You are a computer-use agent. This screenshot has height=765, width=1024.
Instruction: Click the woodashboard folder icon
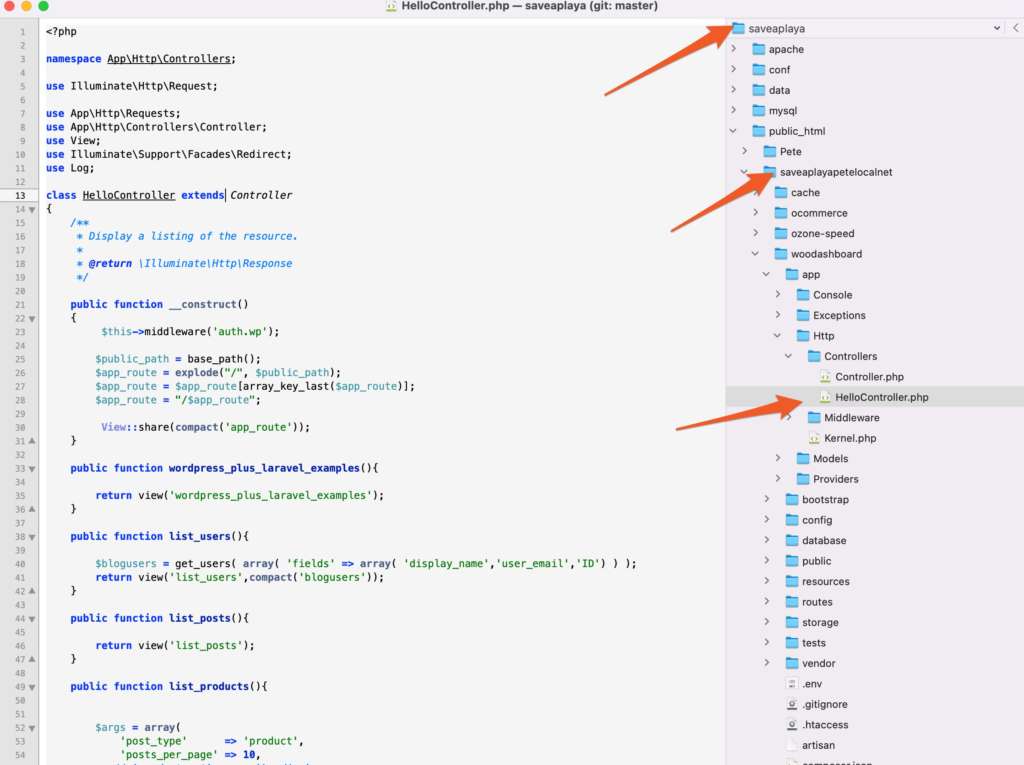click(781, 254)
